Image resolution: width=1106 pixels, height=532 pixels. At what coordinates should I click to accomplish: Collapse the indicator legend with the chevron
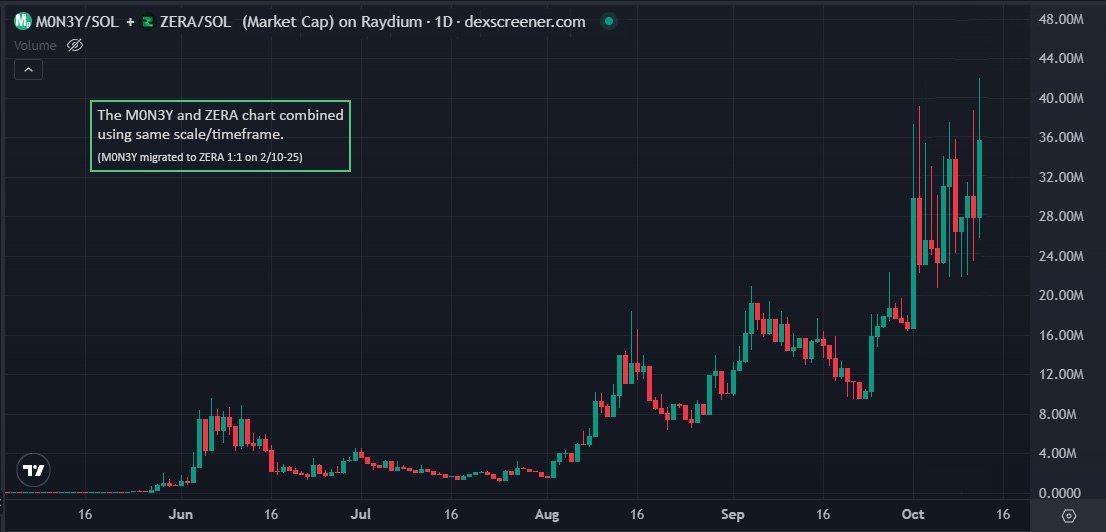click(x=28, y=70)
